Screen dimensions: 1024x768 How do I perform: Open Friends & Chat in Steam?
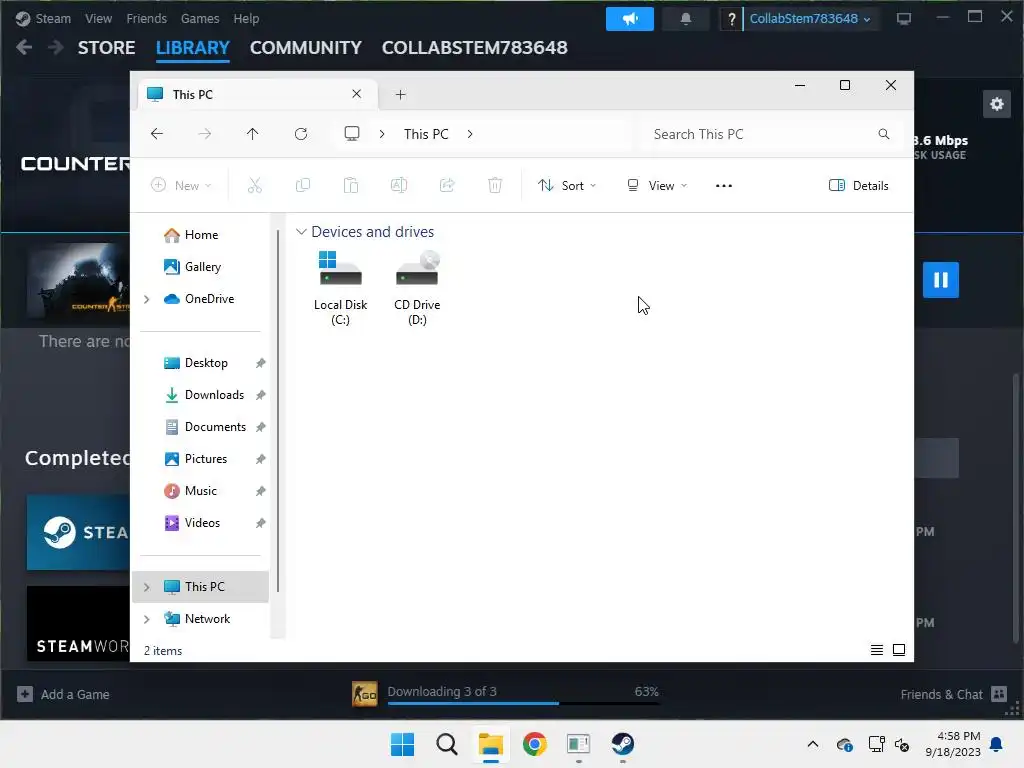pos(953,694)
